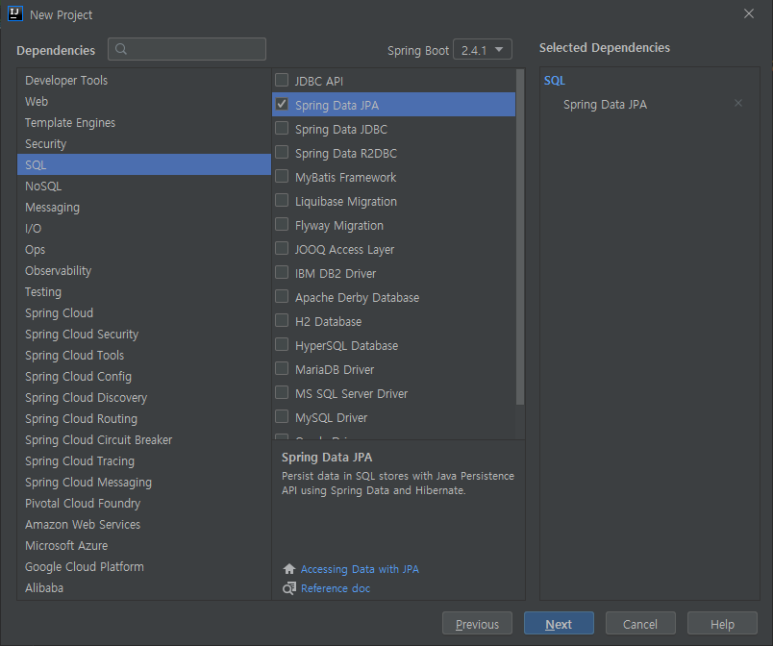Open Help for the dialog
The image size is (773, 646).
pyautogui.click(x=722, y=623)
